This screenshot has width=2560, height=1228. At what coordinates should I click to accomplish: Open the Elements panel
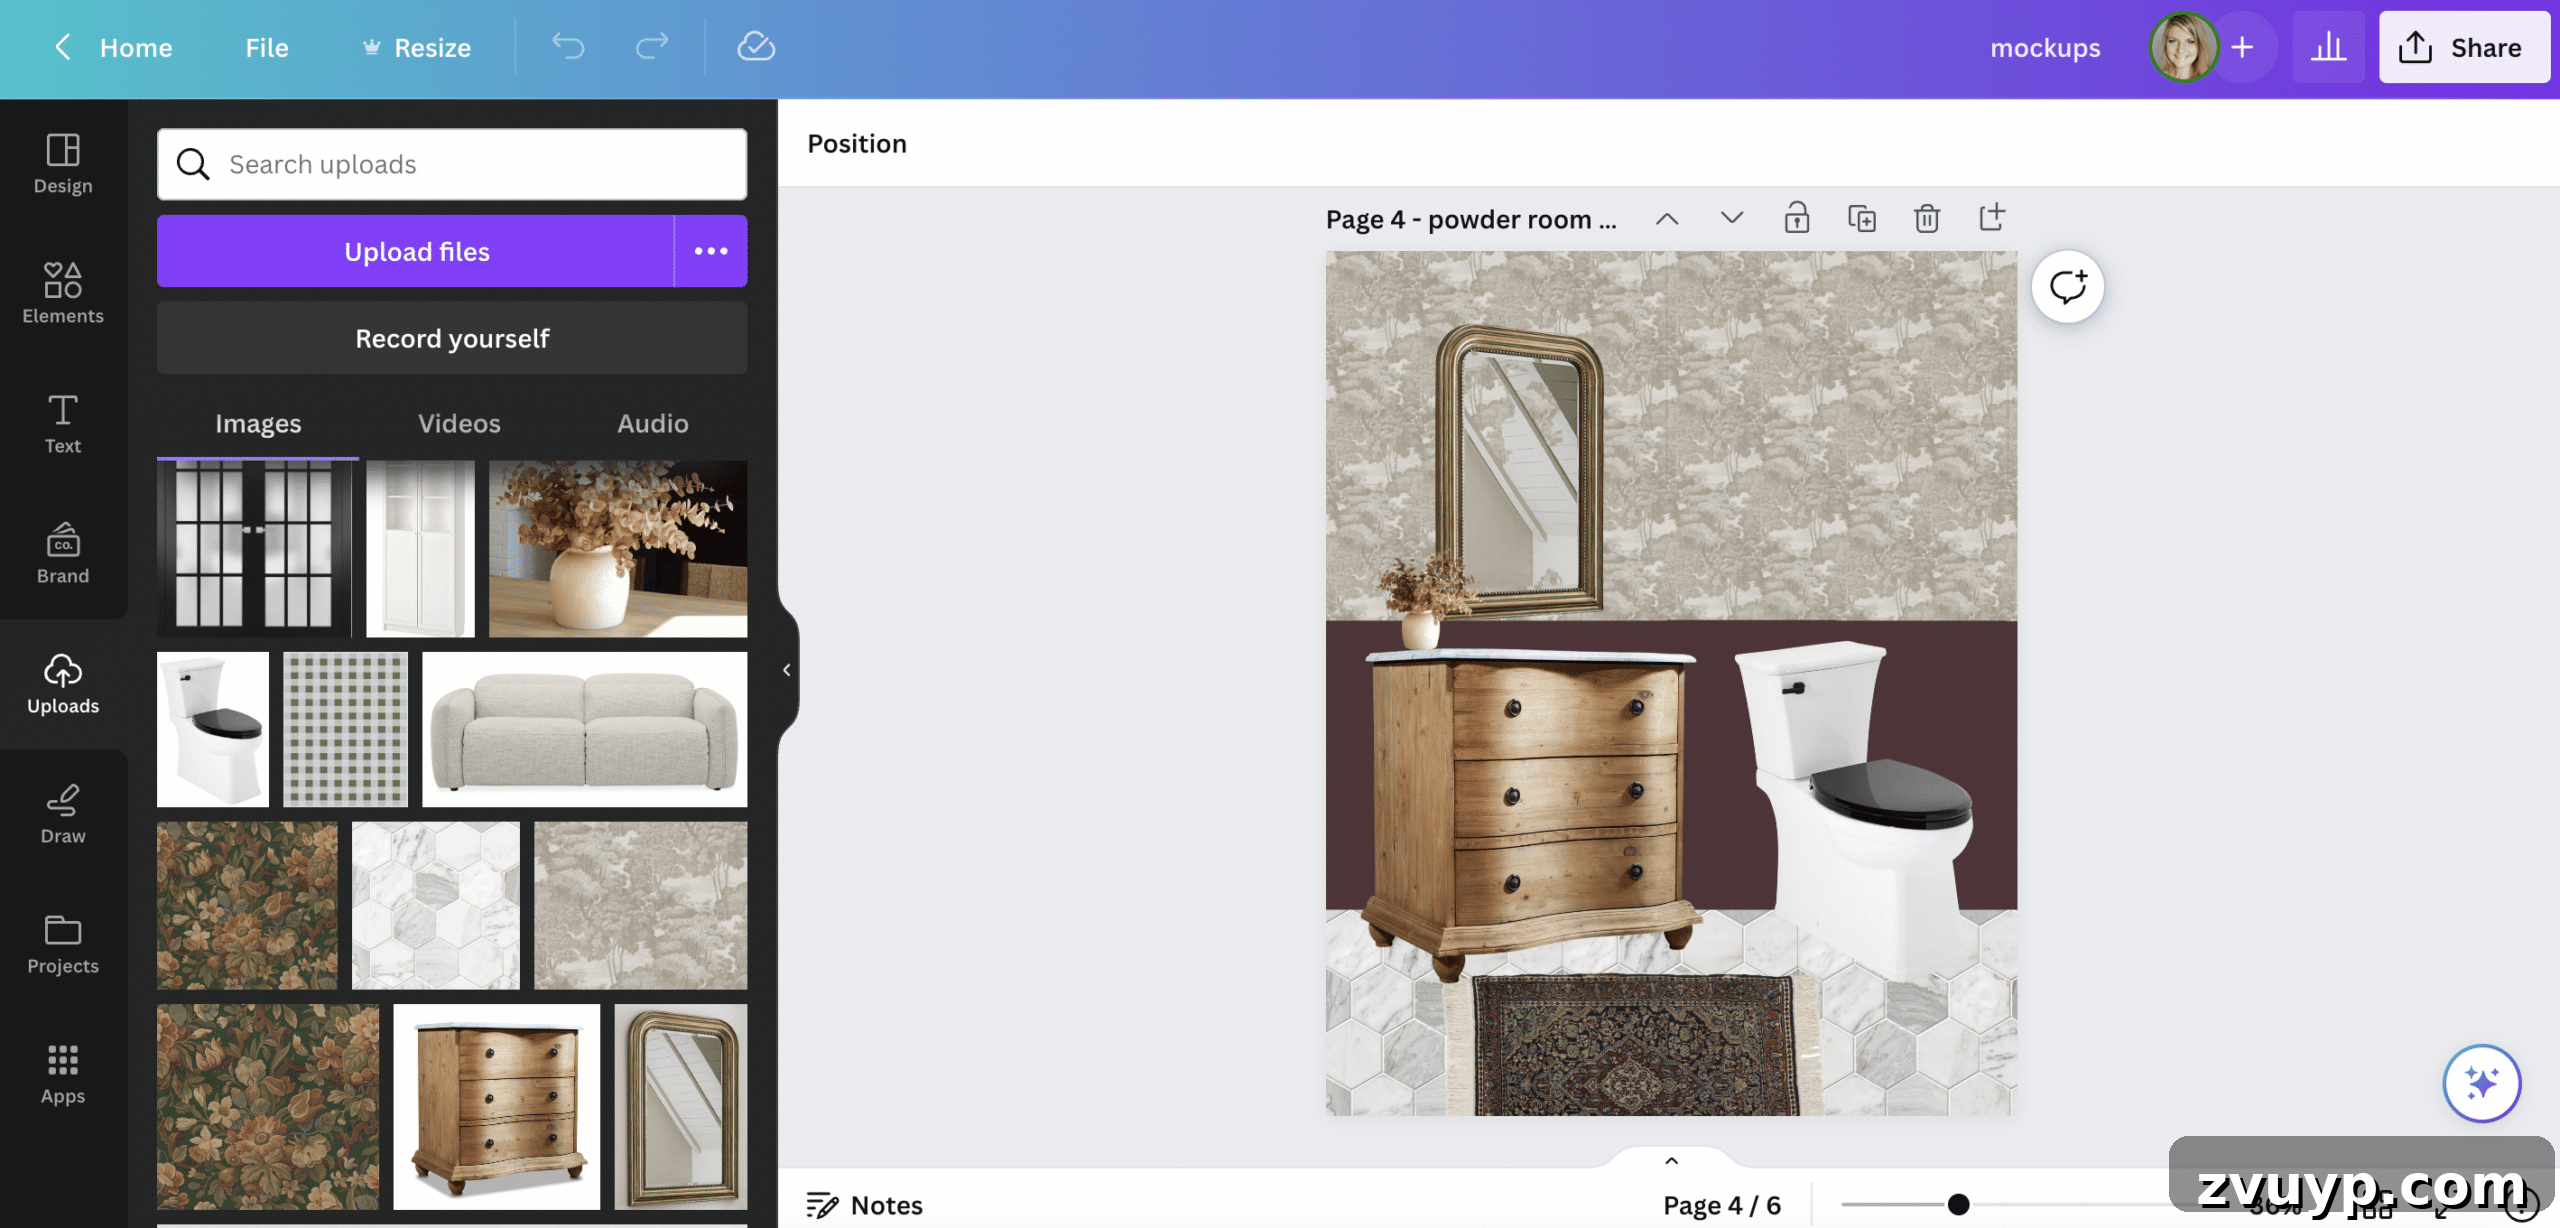(63, 294)
